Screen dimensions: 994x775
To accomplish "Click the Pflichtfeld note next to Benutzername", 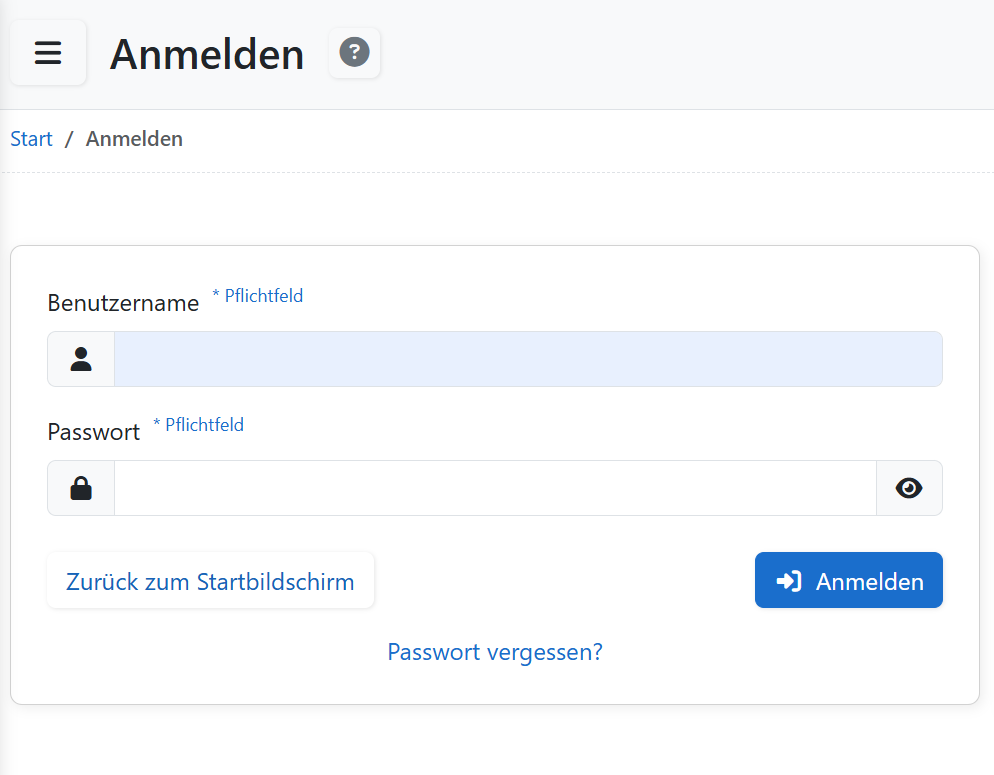I will click(x=258, y=295).
